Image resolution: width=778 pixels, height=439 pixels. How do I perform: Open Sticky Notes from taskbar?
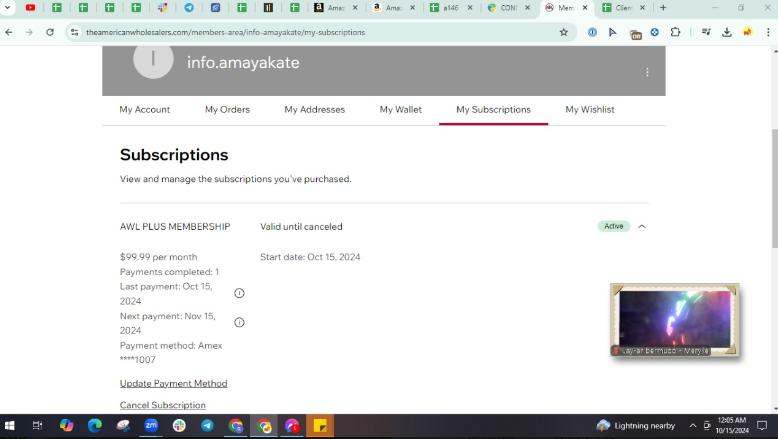pyautogui.click(x=320, y=426)
